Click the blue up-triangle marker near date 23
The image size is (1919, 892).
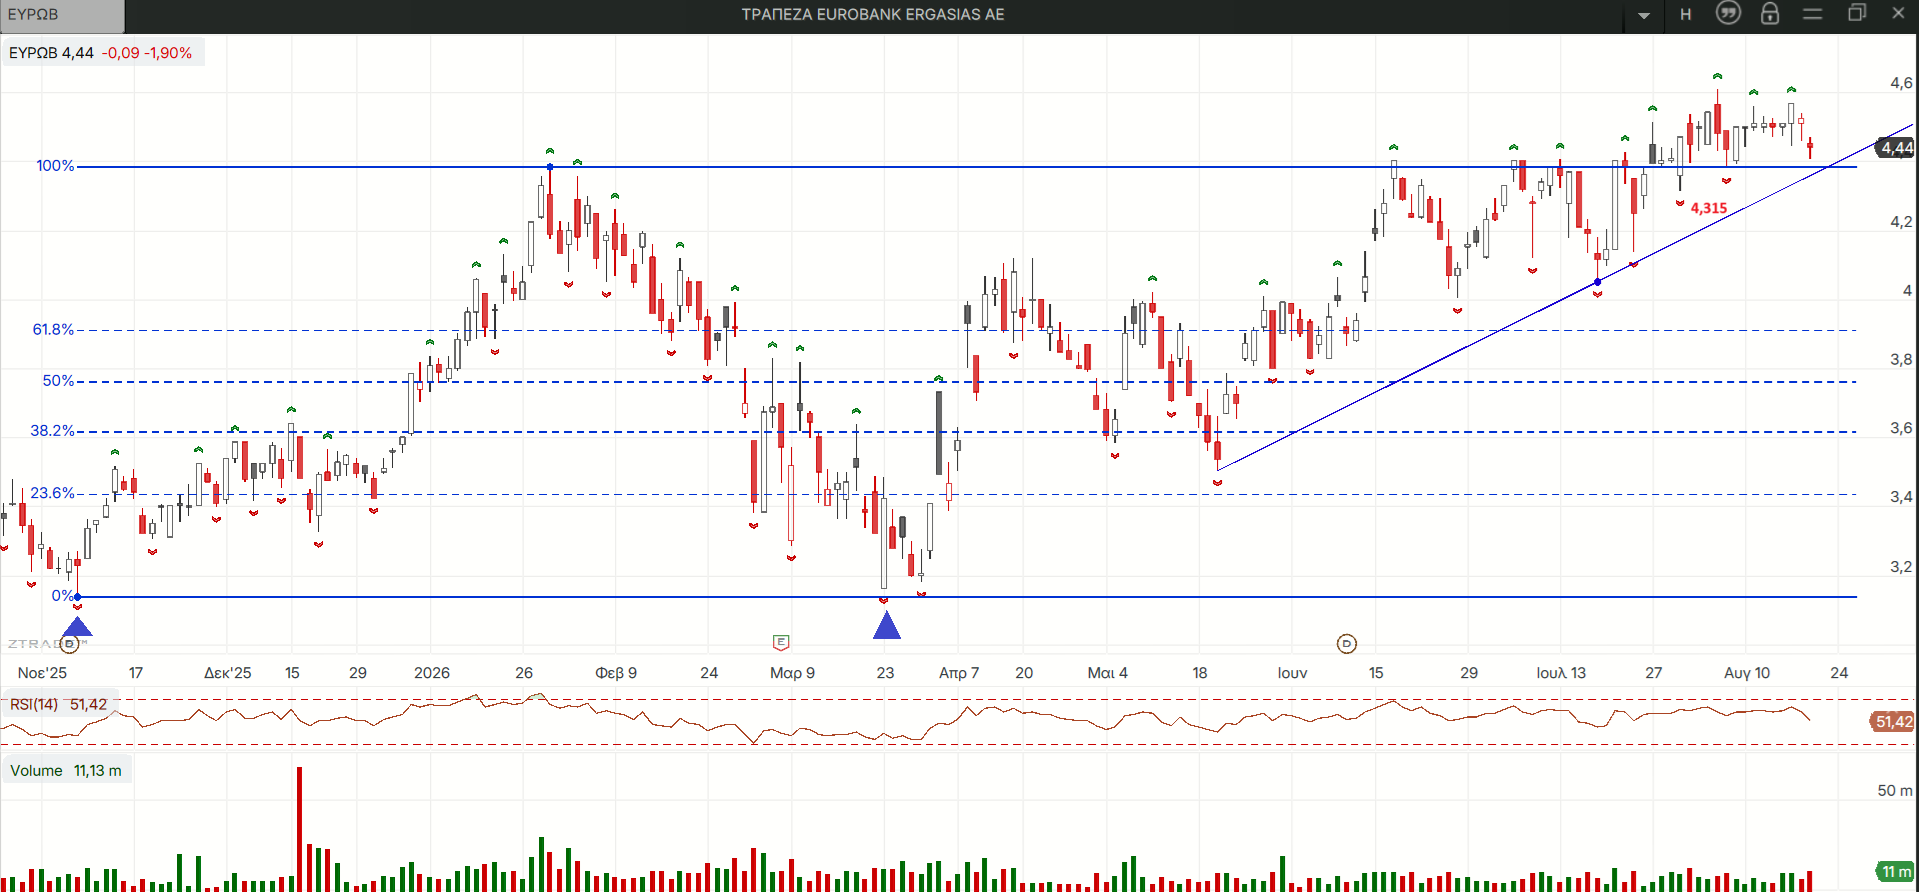887,625
